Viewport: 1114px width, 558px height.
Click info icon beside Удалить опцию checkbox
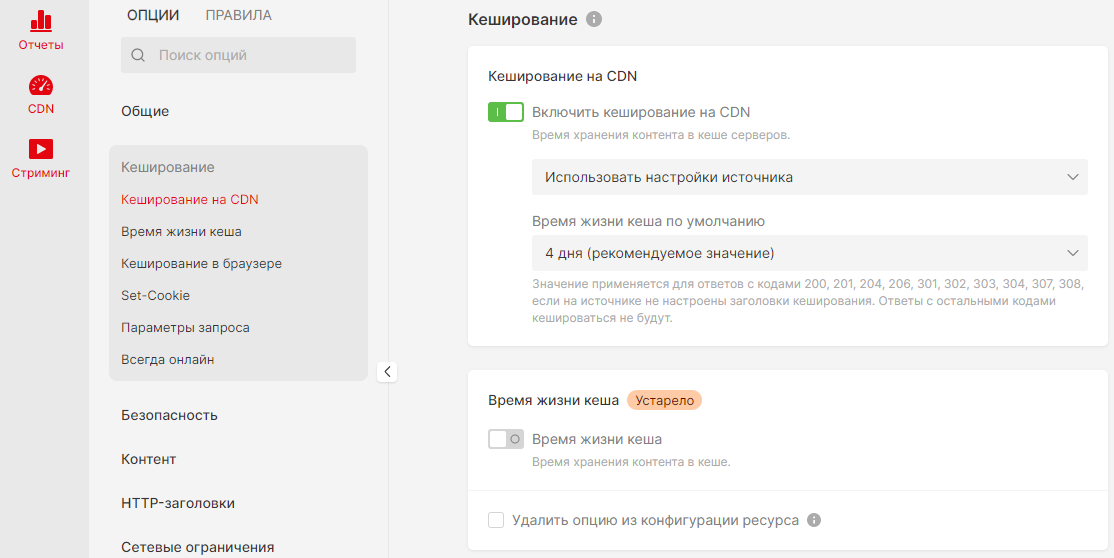[814, 520]
